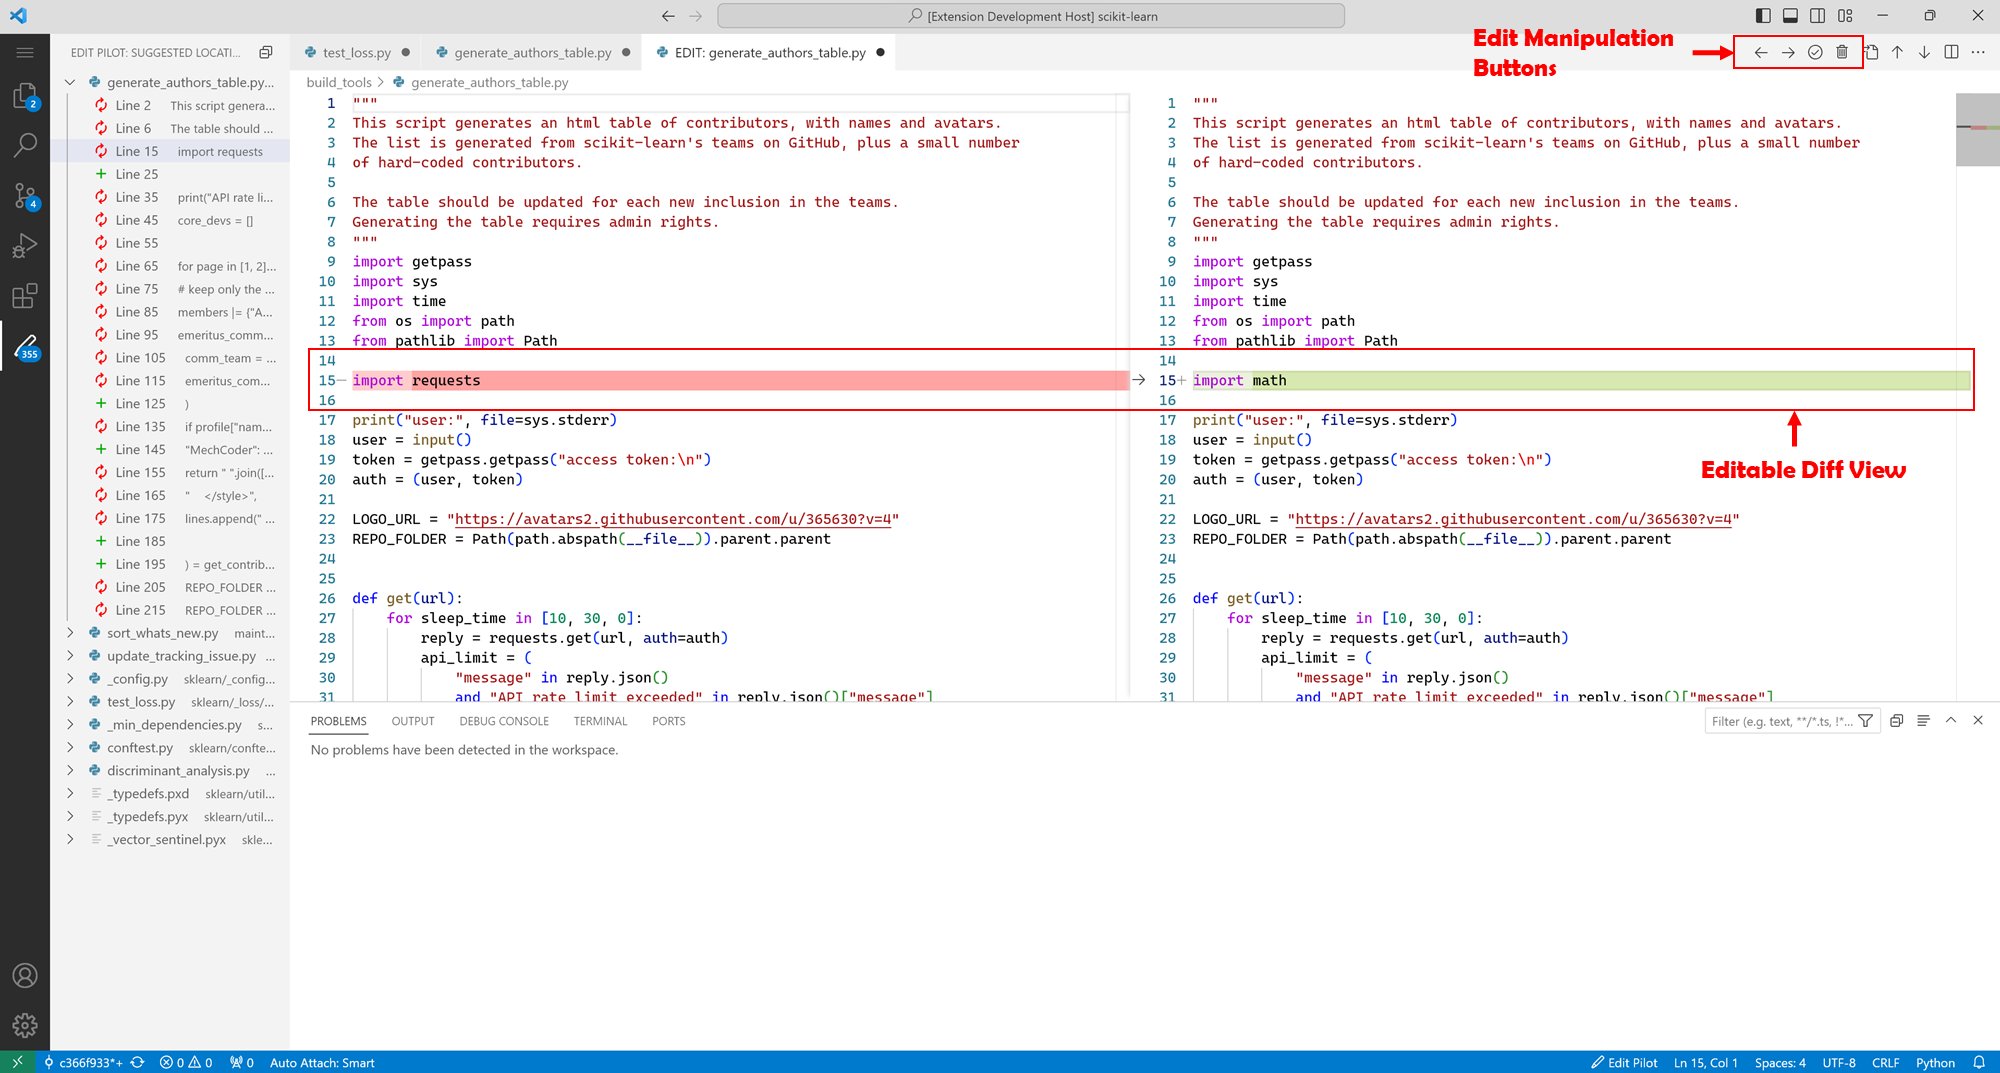Navigate back arrow in title bar

point(668,16)
